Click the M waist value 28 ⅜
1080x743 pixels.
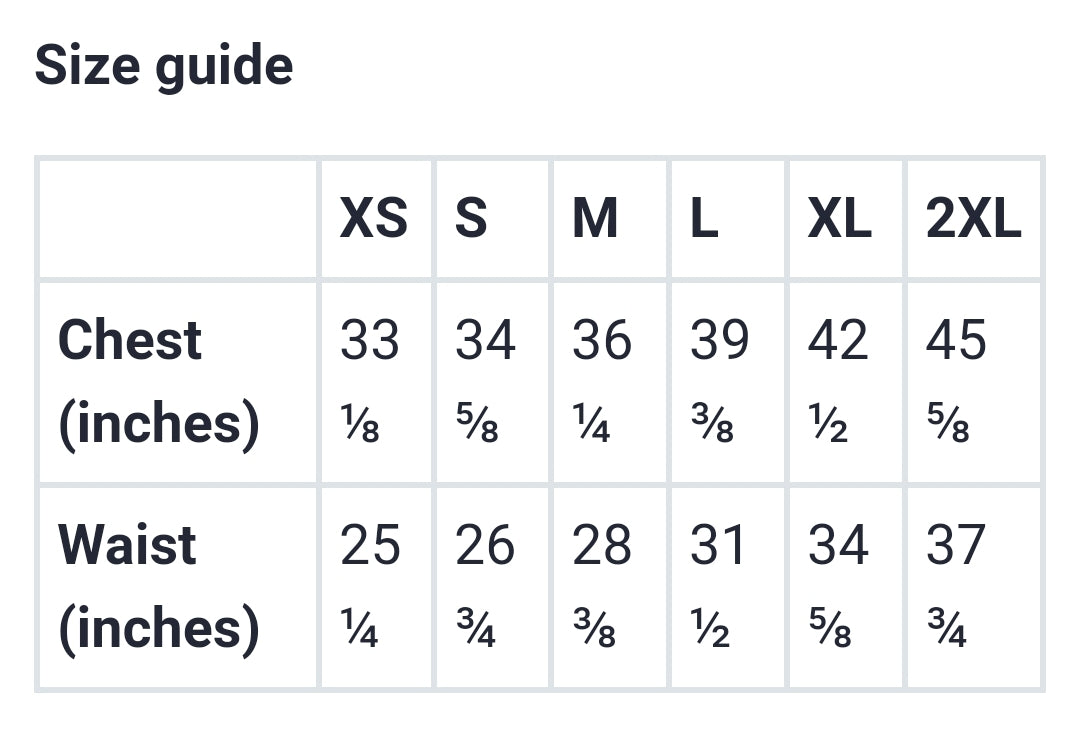[x=602, y=587]
